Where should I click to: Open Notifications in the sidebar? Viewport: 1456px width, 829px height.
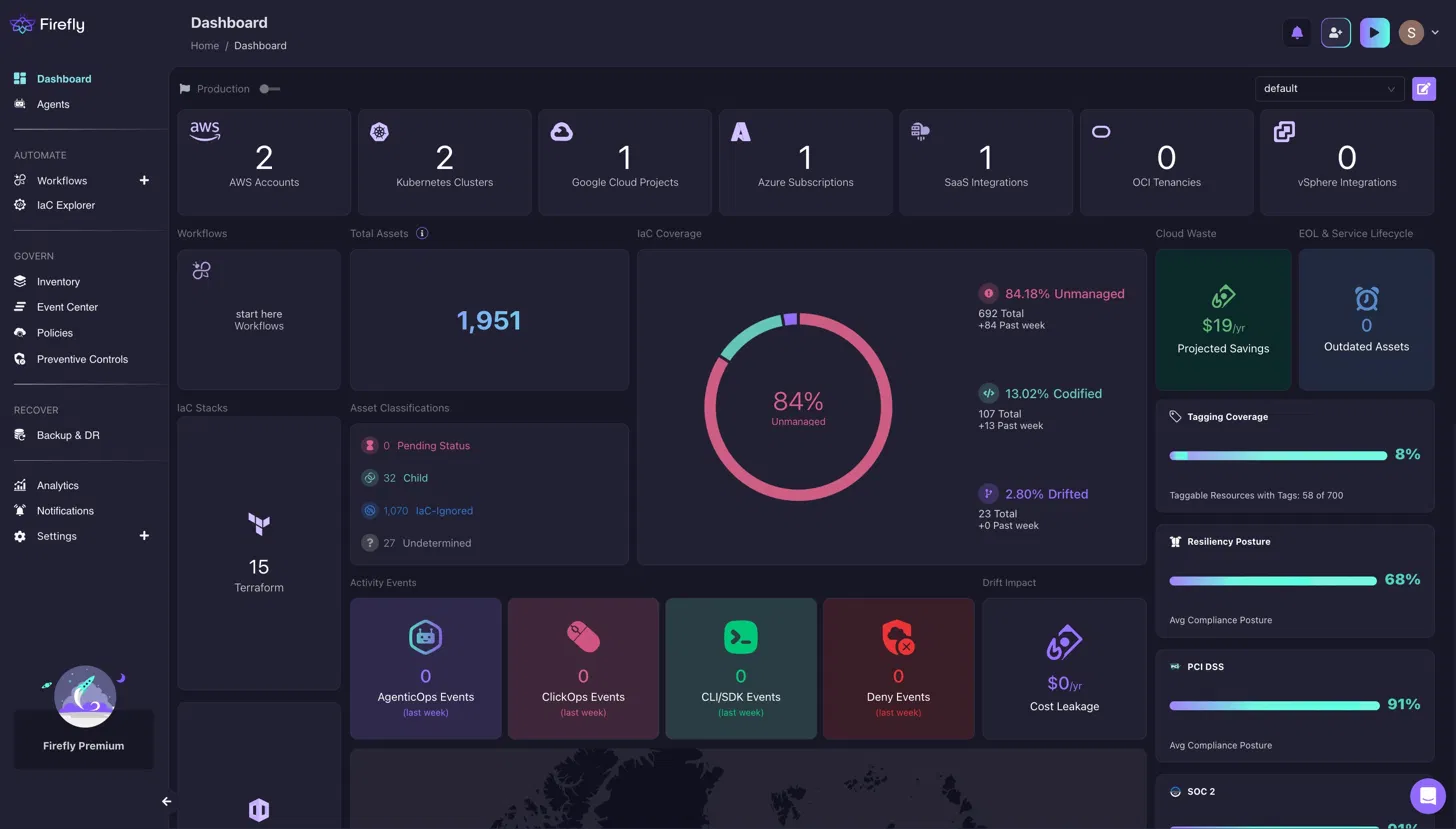(x=65, y=512)
